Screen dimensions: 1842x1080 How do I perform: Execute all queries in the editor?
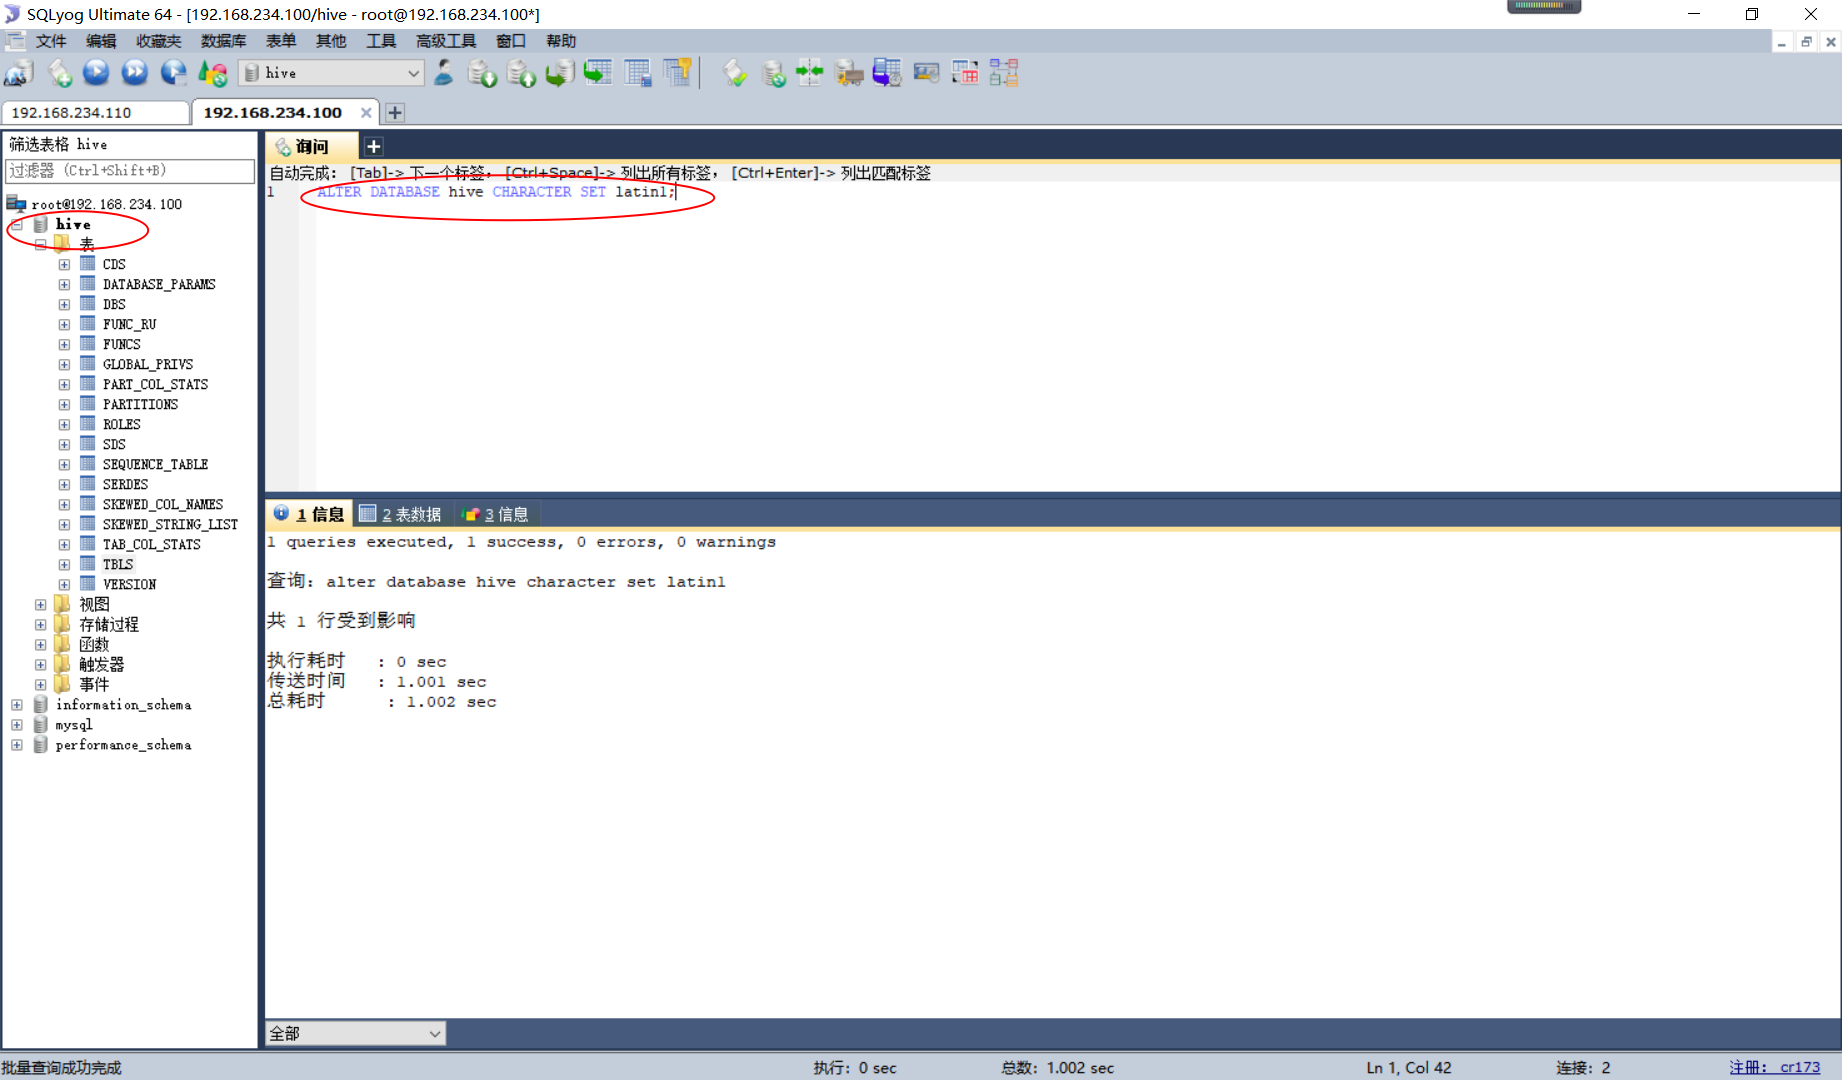134,73
